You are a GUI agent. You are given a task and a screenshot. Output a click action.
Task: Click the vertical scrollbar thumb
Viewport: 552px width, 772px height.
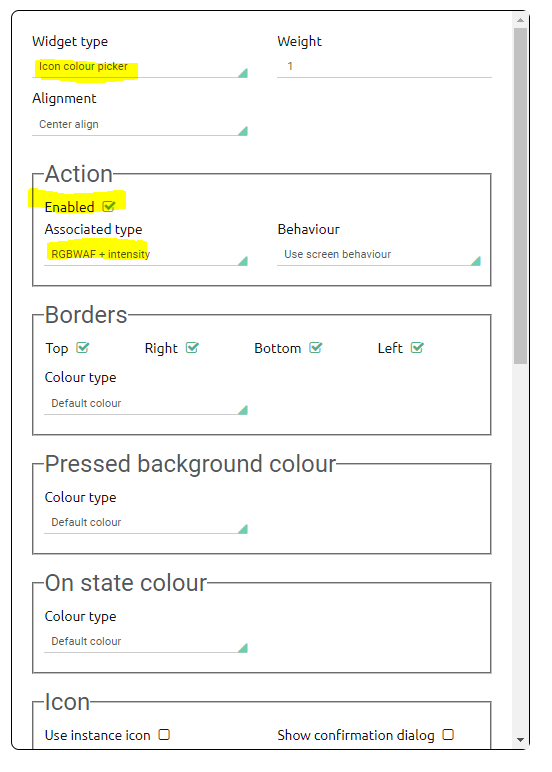(x=520, y=196)
